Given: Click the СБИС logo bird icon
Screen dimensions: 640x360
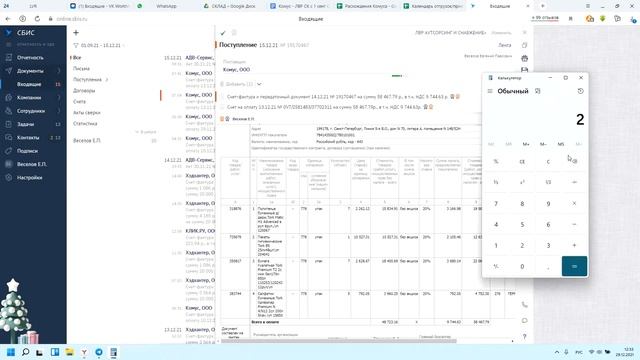Looking at the screenshot, I should click(9, 33).
